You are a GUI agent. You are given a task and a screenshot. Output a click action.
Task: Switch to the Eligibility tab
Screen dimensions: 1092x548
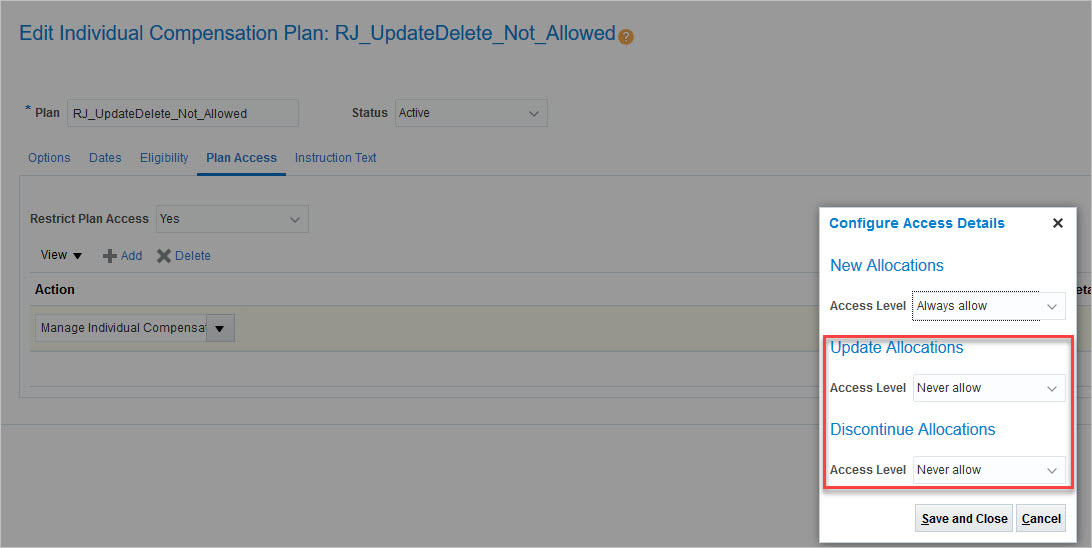pyautogui.click(x=164, y=158)
